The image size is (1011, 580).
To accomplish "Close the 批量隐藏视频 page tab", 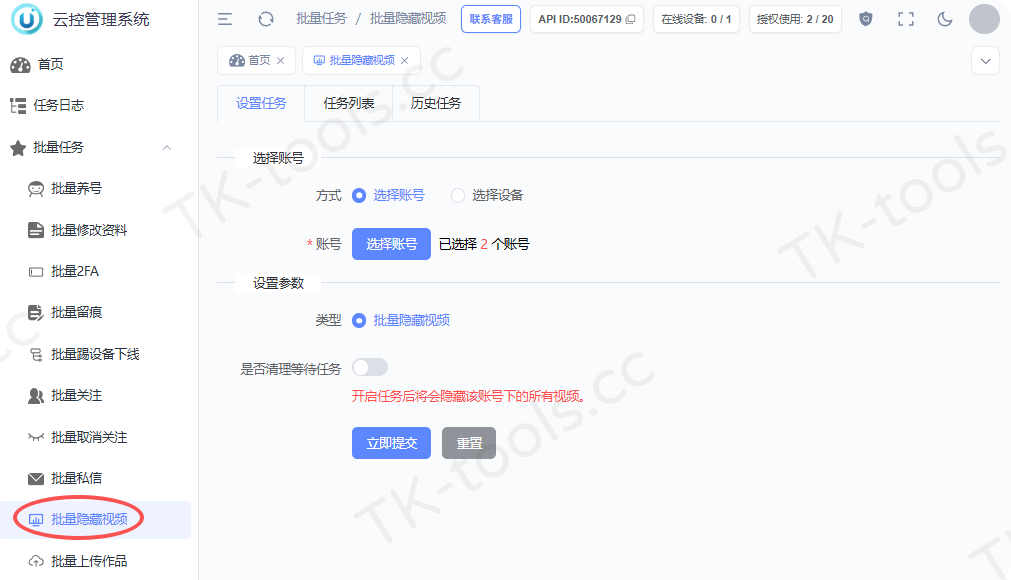I will [404, 61].
